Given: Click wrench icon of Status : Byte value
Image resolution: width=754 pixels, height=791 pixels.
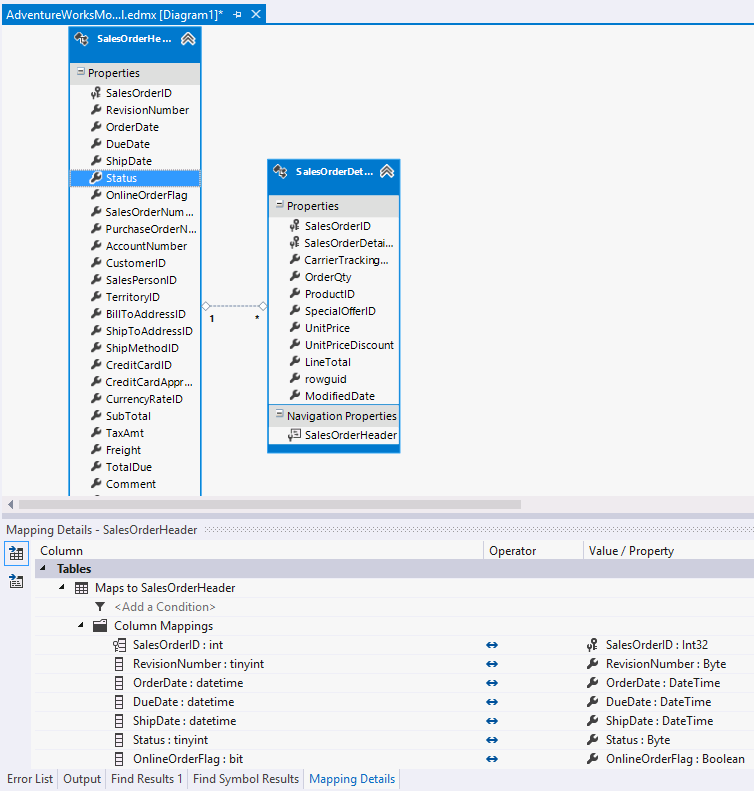Looking at the screenshot, I should pyautogui.click(x=593, y=740).
